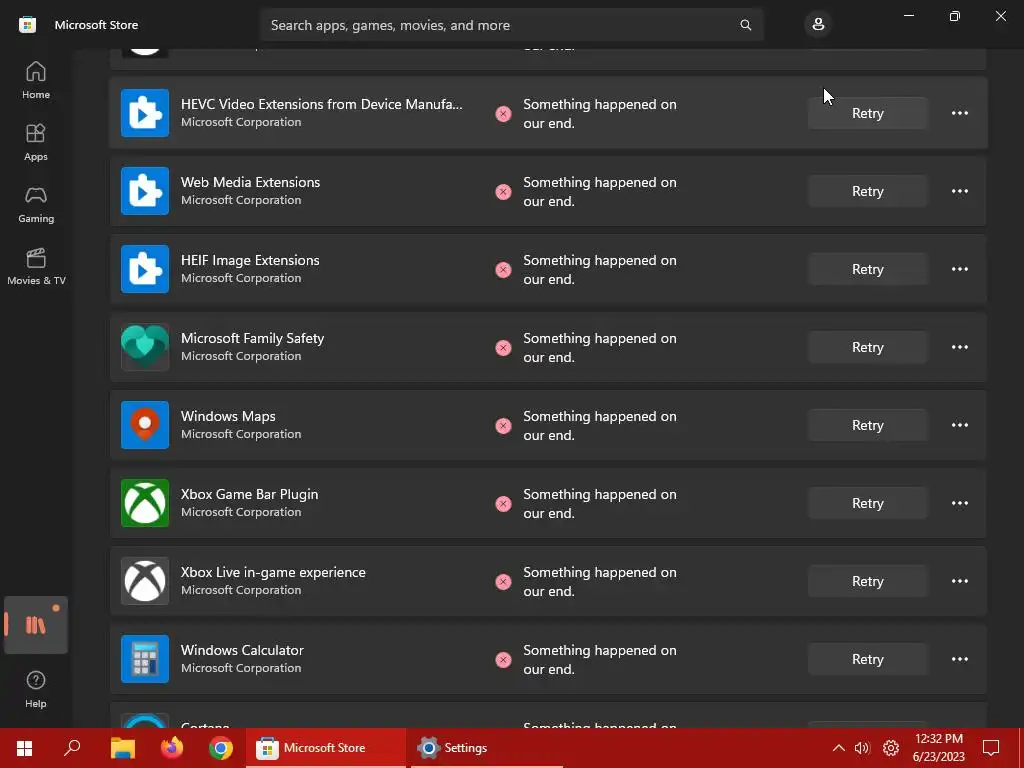Select the Windows Calculator title
The height and width of the screenshot is (768, 1024).
tap(242, 650)
